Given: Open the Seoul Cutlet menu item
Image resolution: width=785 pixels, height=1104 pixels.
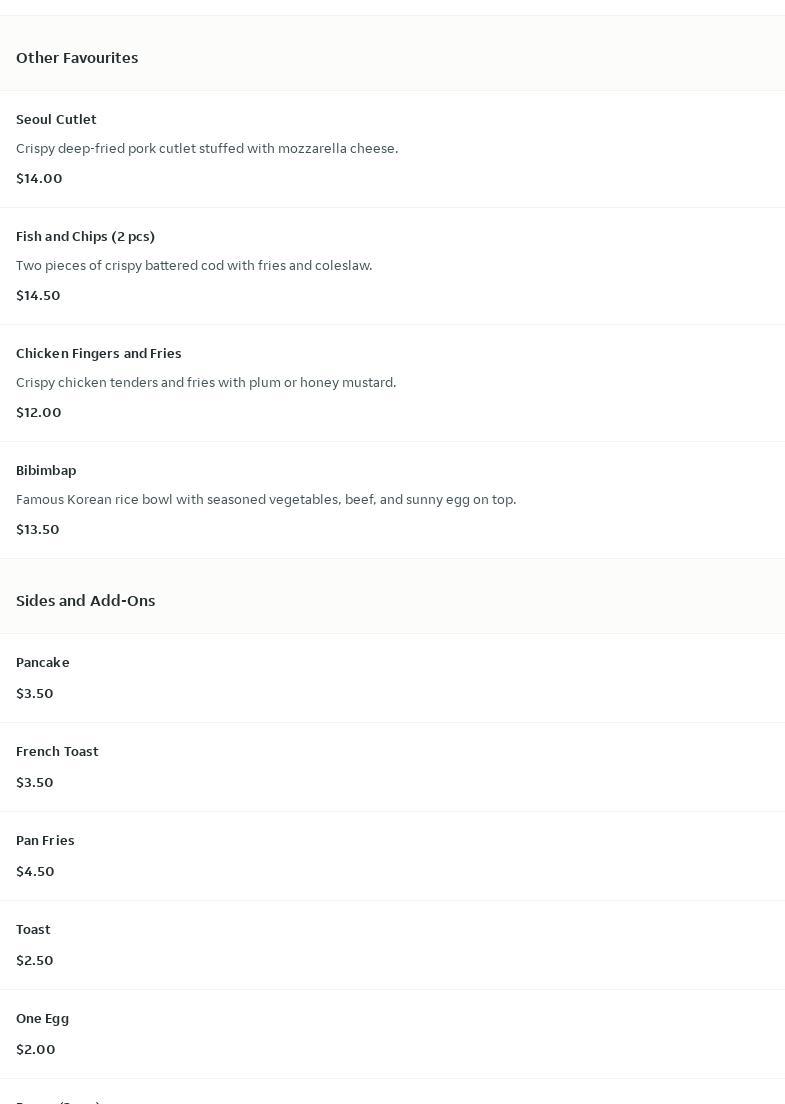Looking at the screenshot, I should [x=56, y=119].
